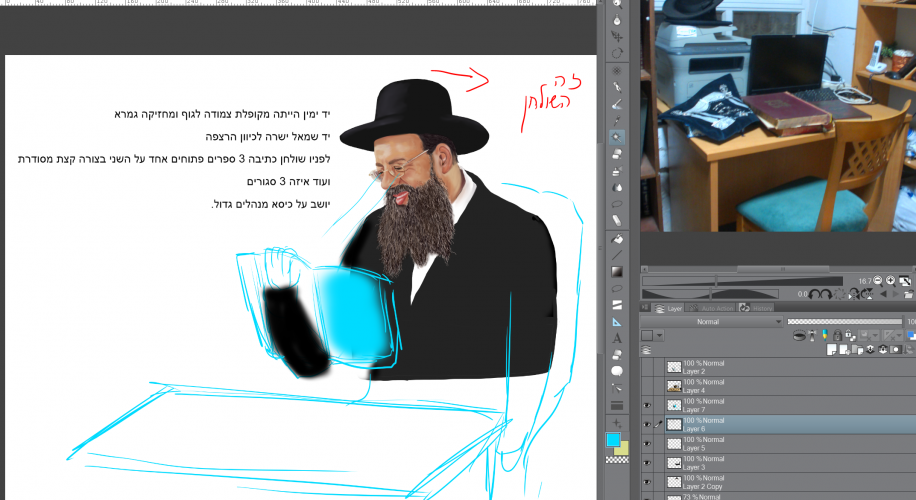Click the navigator rotate left icon
Viewport: 916px width, 500px height.
(816, 294)
